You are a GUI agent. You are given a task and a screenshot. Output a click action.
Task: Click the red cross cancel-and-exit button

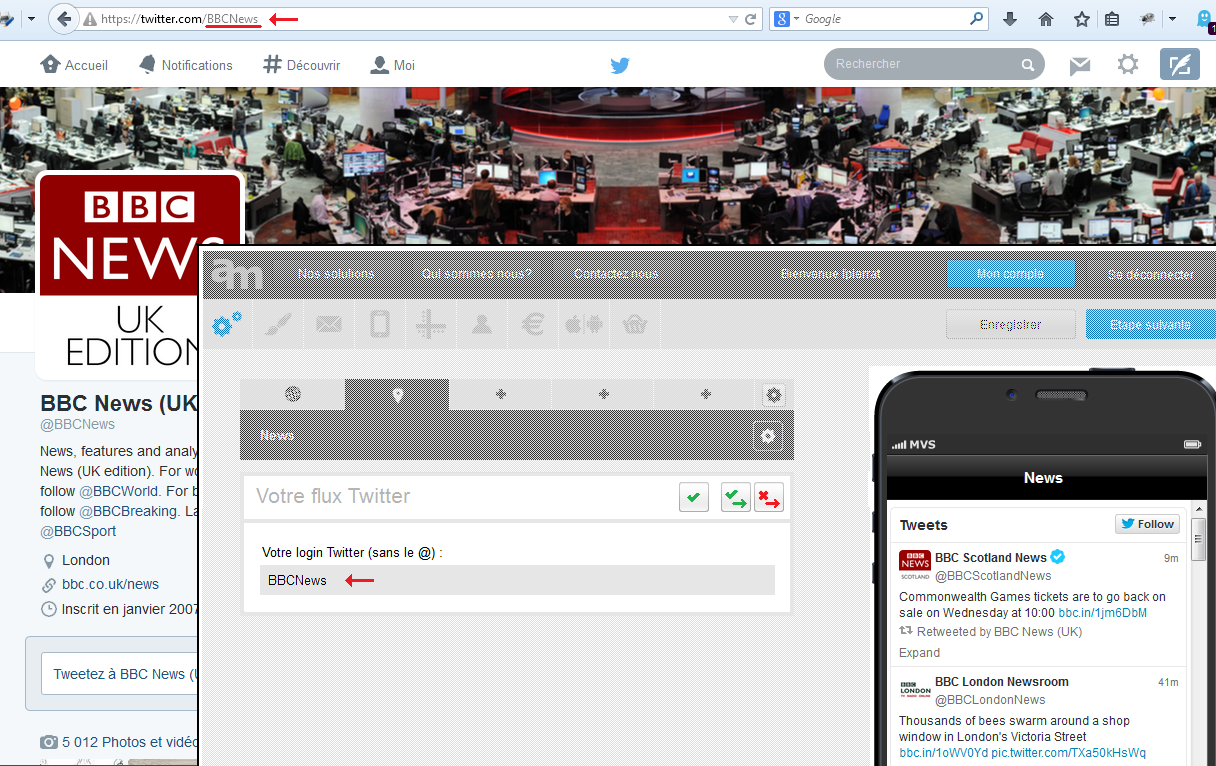tap(768, 497)
